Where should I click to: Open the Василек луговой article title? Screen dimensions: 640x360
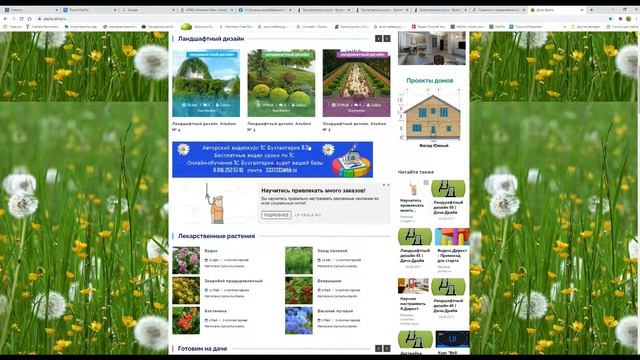click(x=335, y=311)
